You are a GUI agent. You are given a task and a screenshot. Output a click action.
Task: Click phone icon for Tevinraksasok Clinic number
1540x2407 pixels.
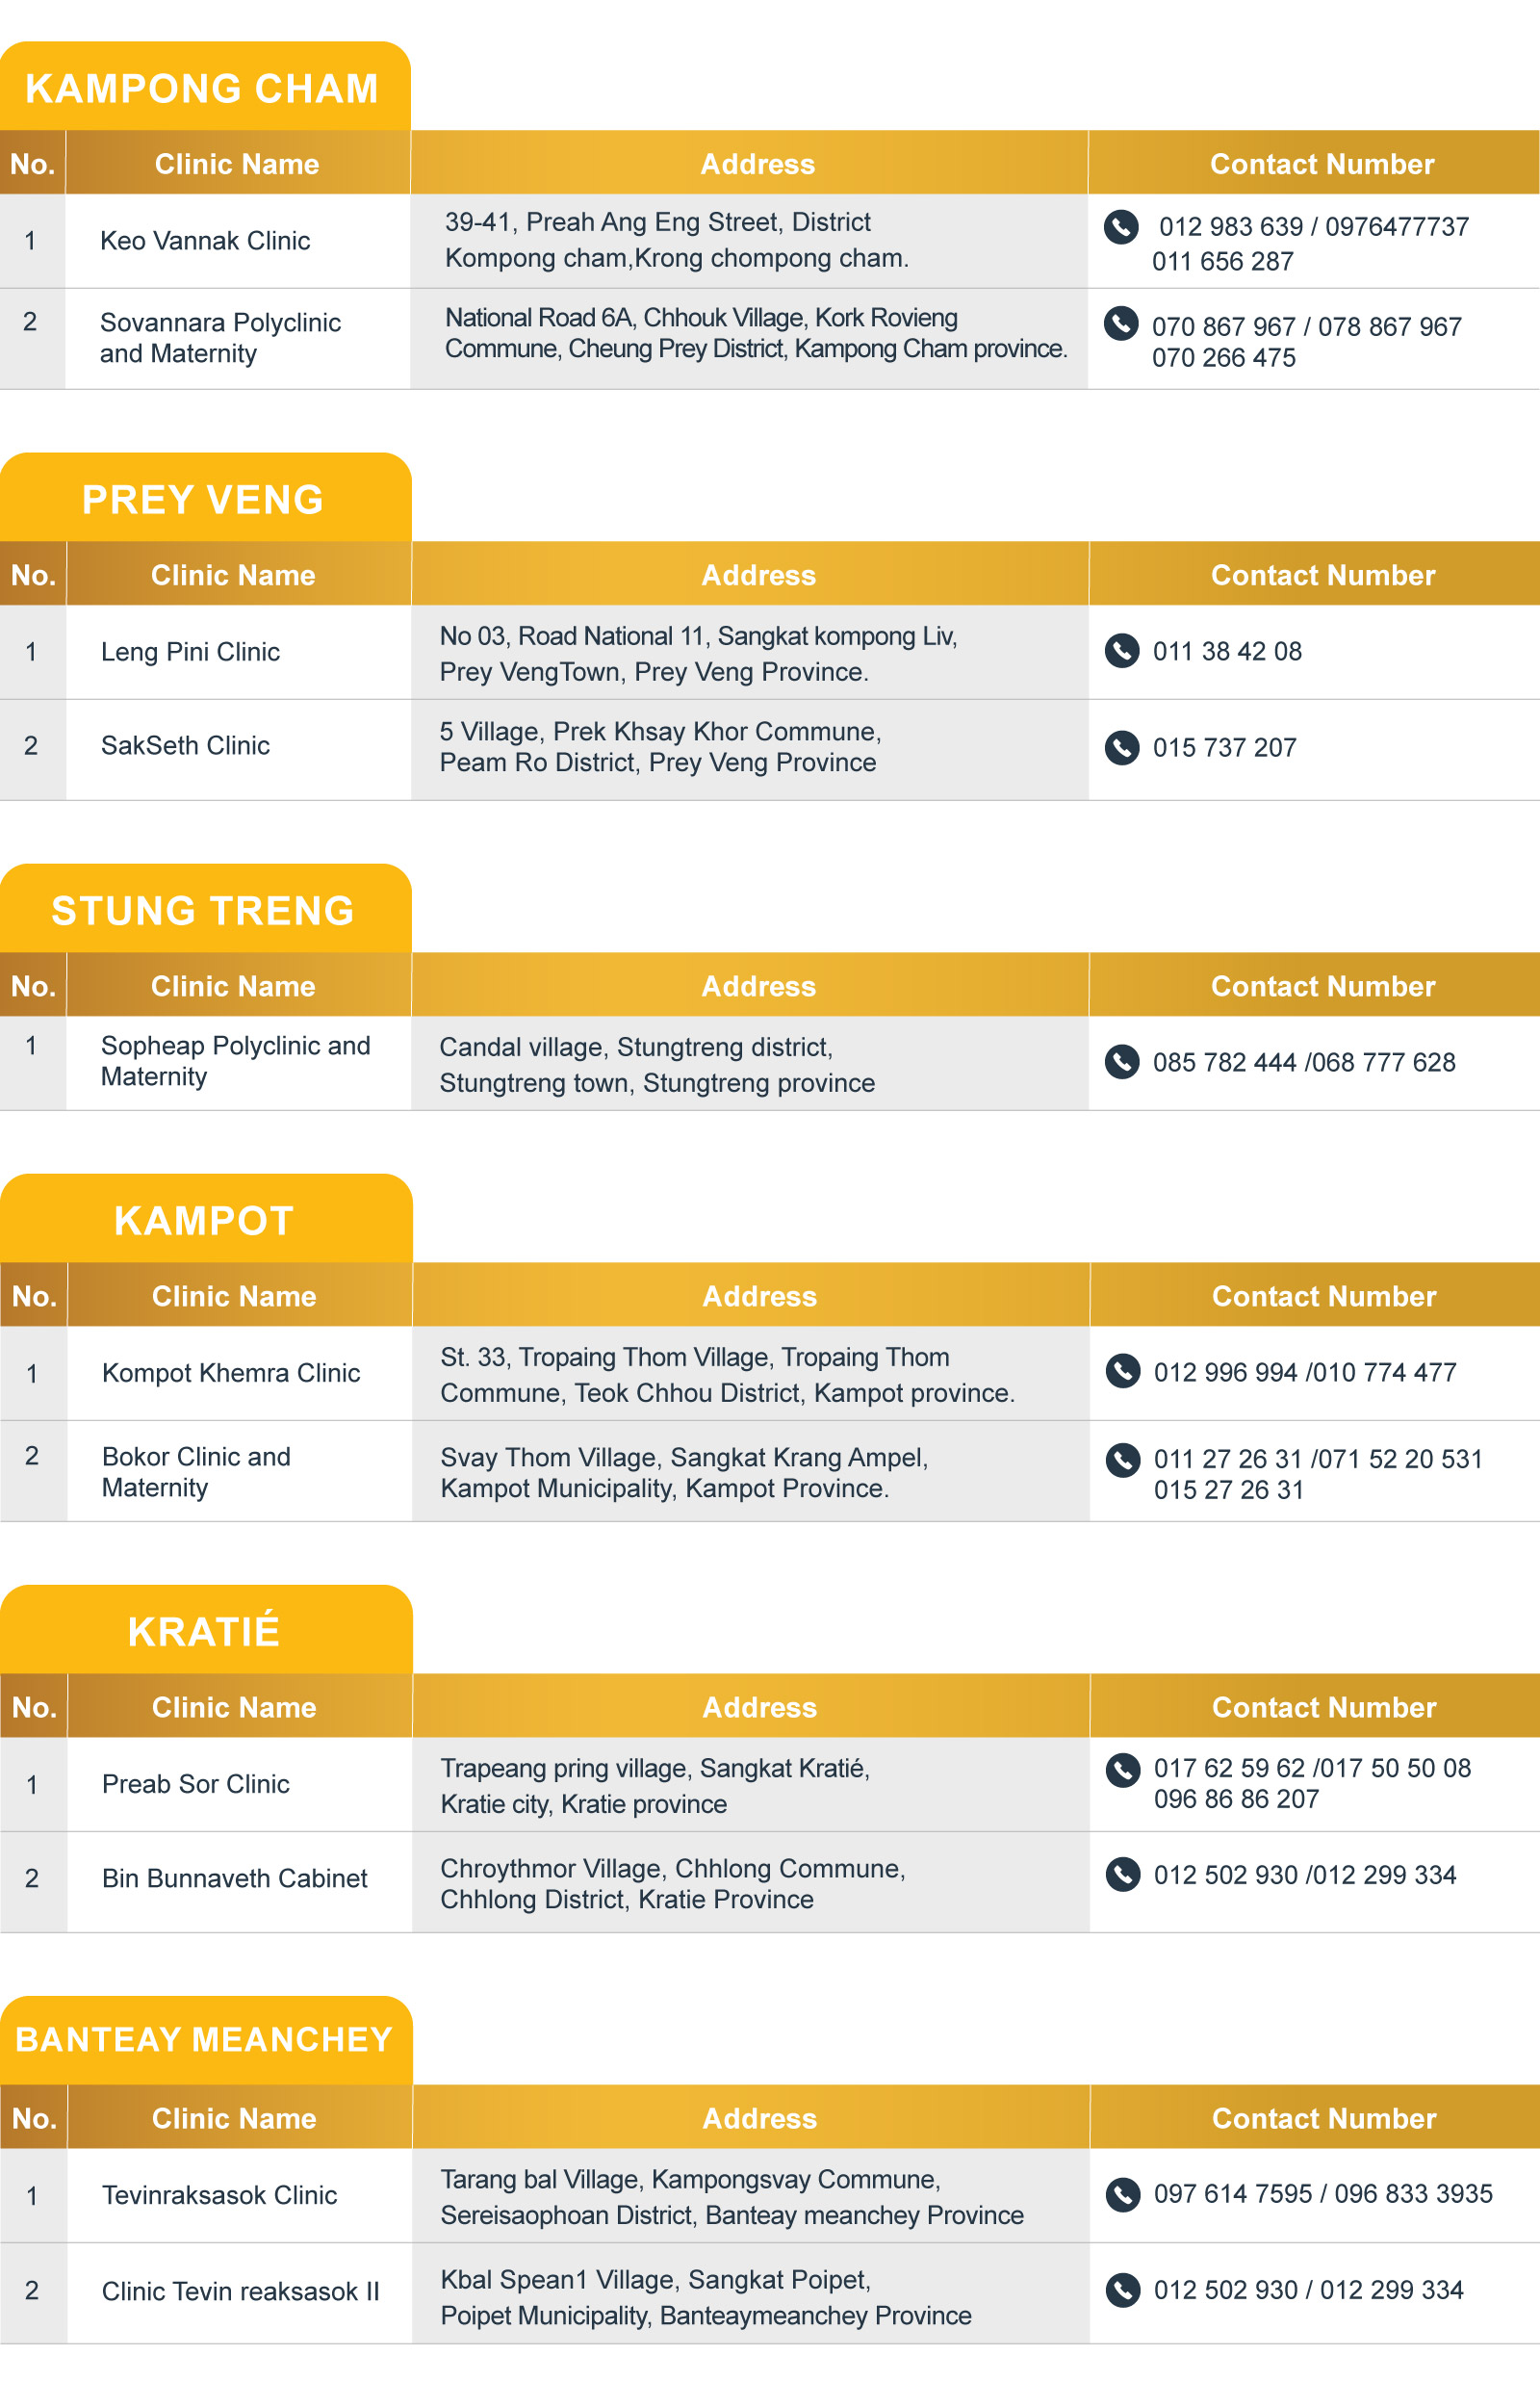coord(1123,2193)
